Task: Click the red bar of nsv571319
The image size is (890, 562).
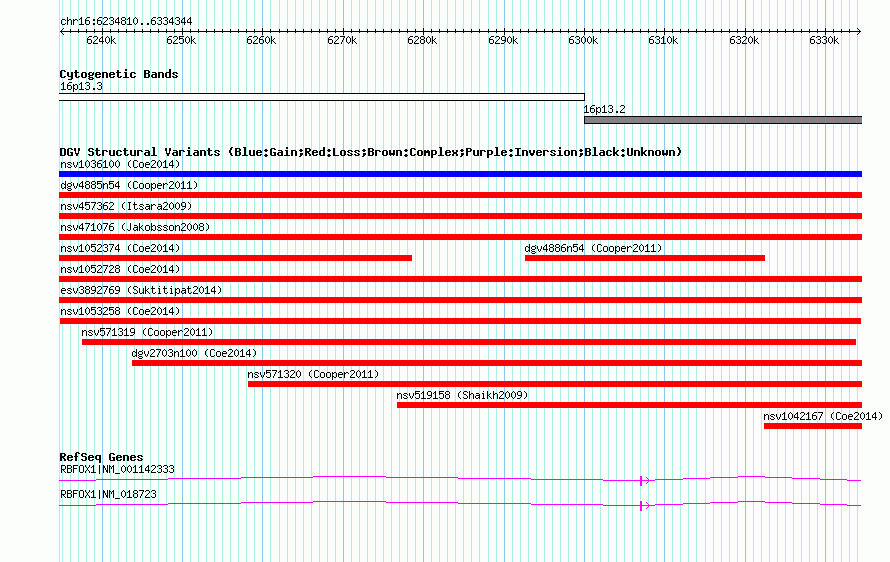Action: (469, 342)
